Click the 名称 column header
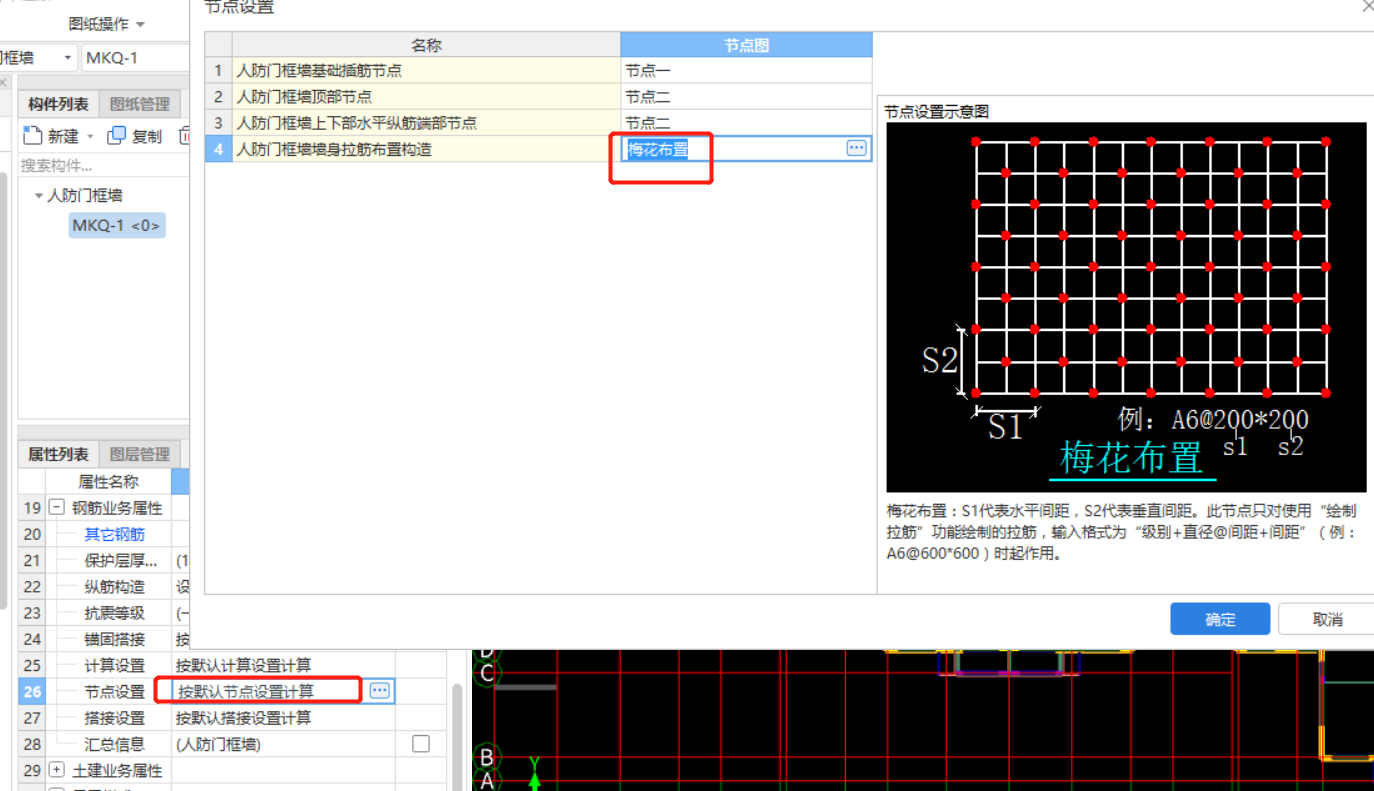Screen dimensions: 1374x791 click(x=426, y=45)
